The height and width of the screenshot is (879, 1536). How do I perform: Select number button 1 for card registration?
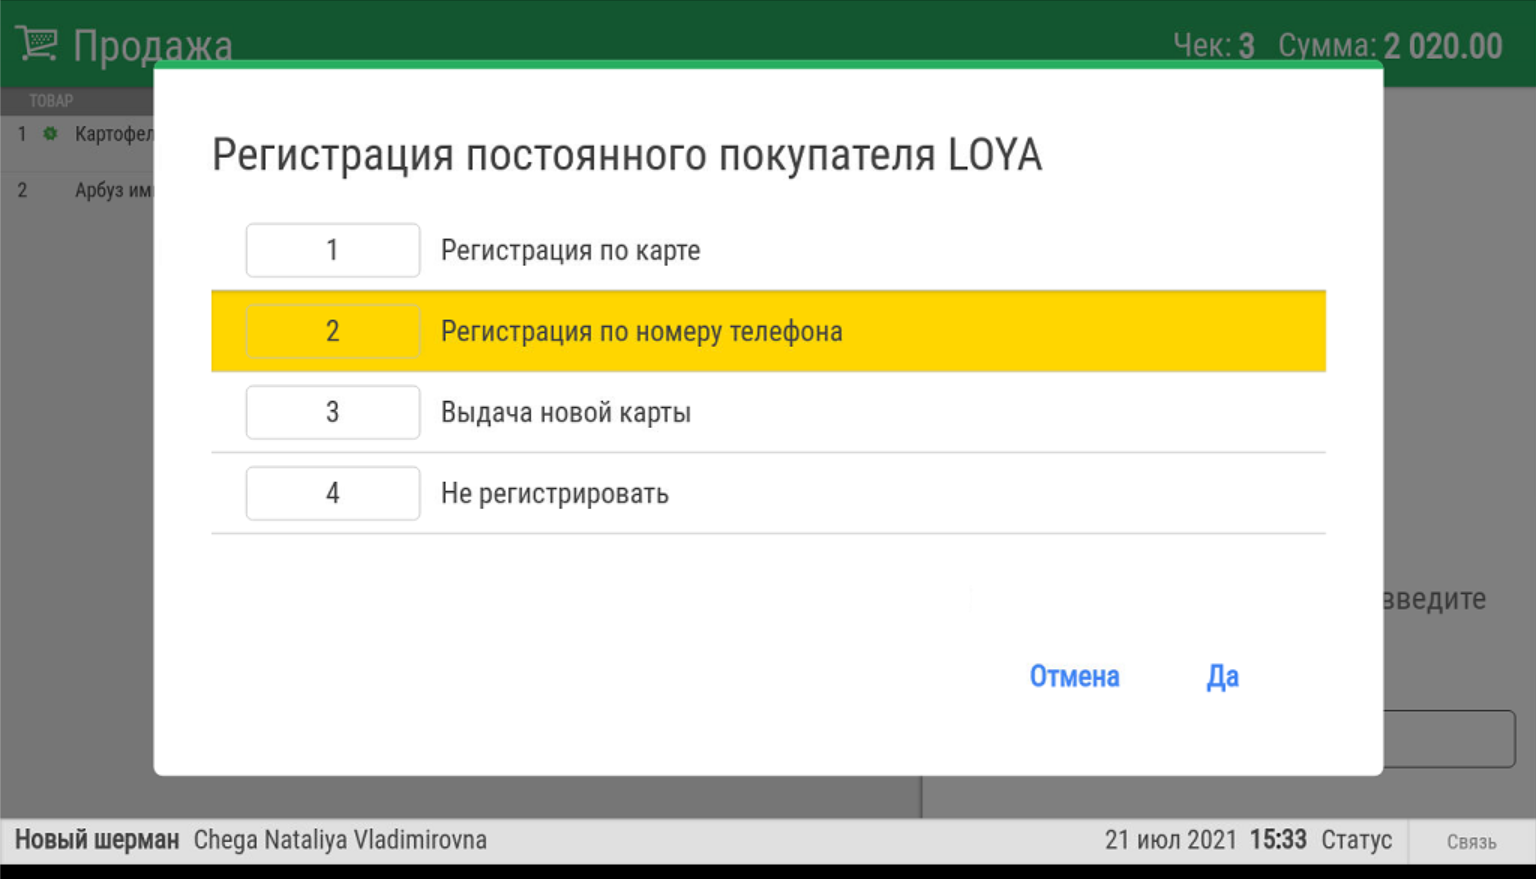click(333, 250)
